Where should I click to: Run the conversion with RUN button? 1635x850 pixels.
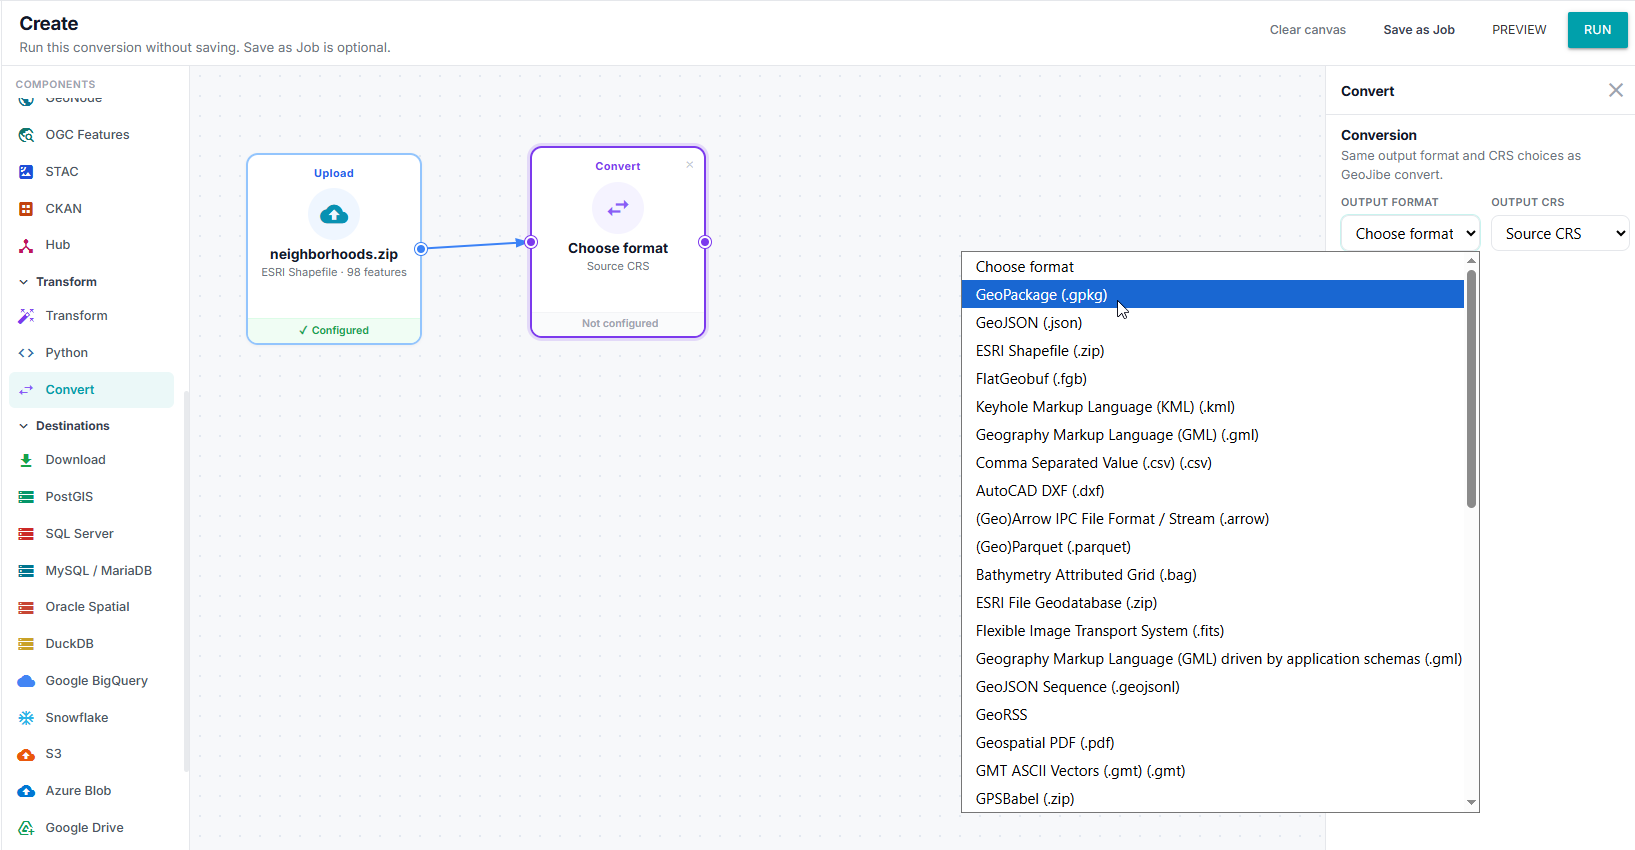(x=1597, y=30)
